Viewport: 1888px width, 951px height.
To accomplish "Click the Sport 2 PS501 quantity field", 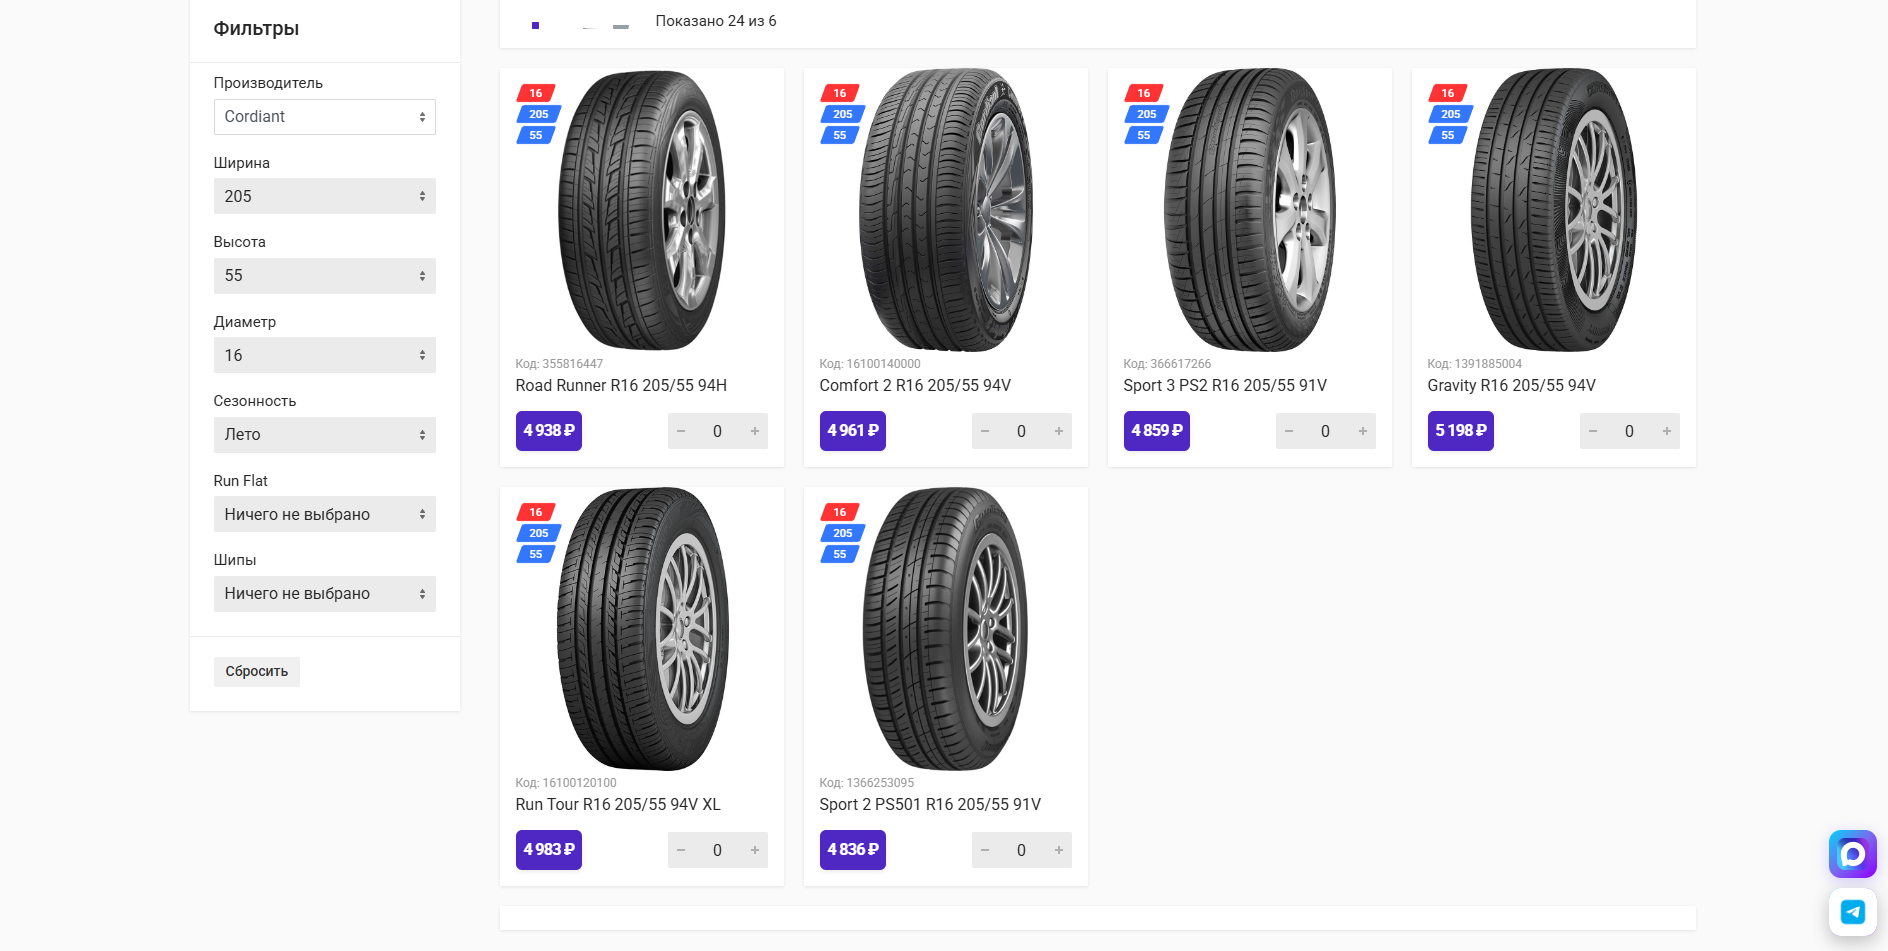I will point(1021,850).
